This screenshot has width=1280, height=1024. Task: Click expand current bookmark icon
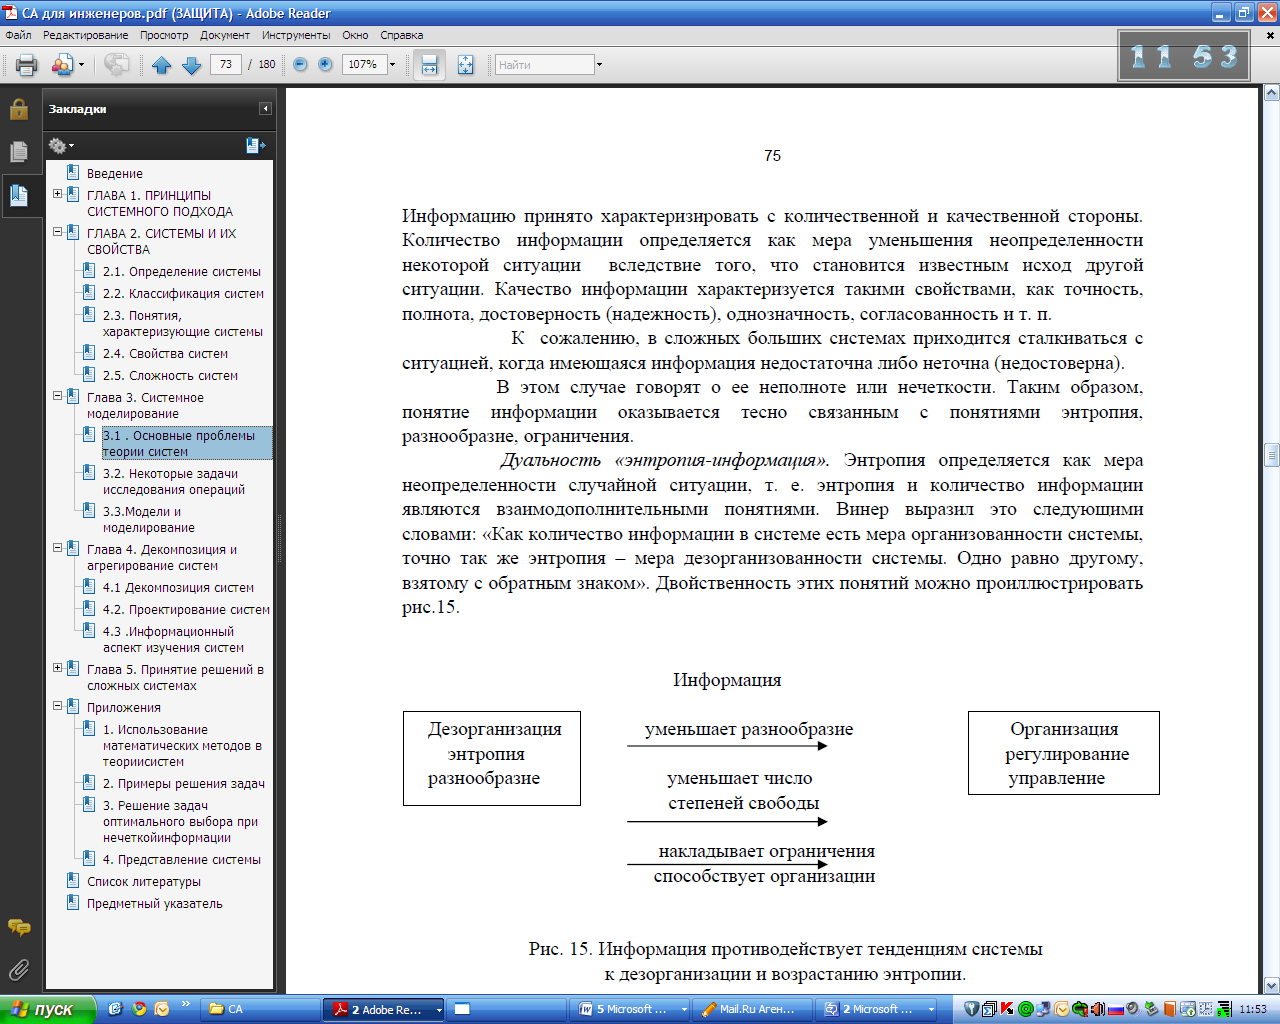click(x=255, y=146)
